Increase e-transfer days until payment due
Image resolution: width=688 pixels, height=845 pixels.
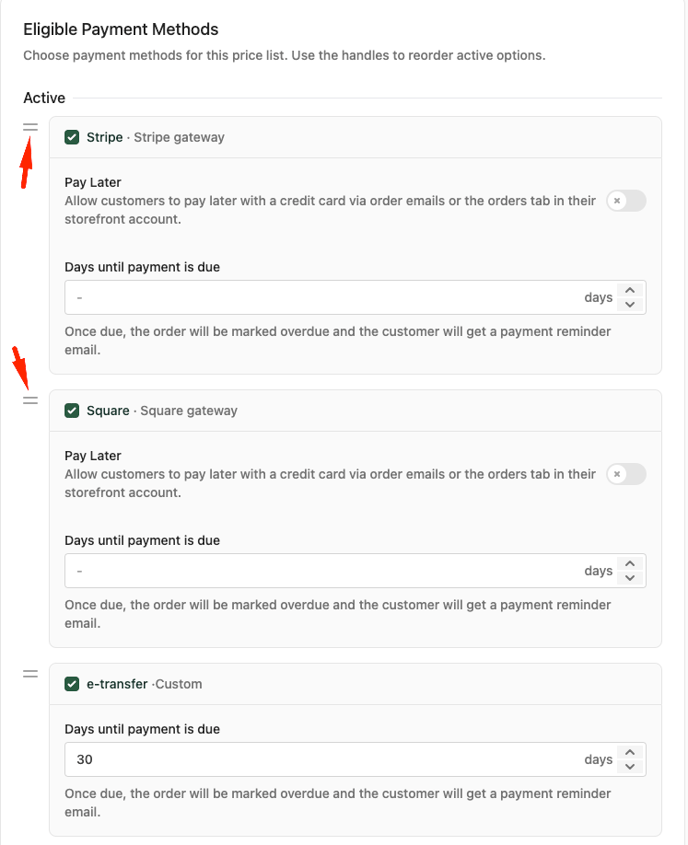(630, 753)
